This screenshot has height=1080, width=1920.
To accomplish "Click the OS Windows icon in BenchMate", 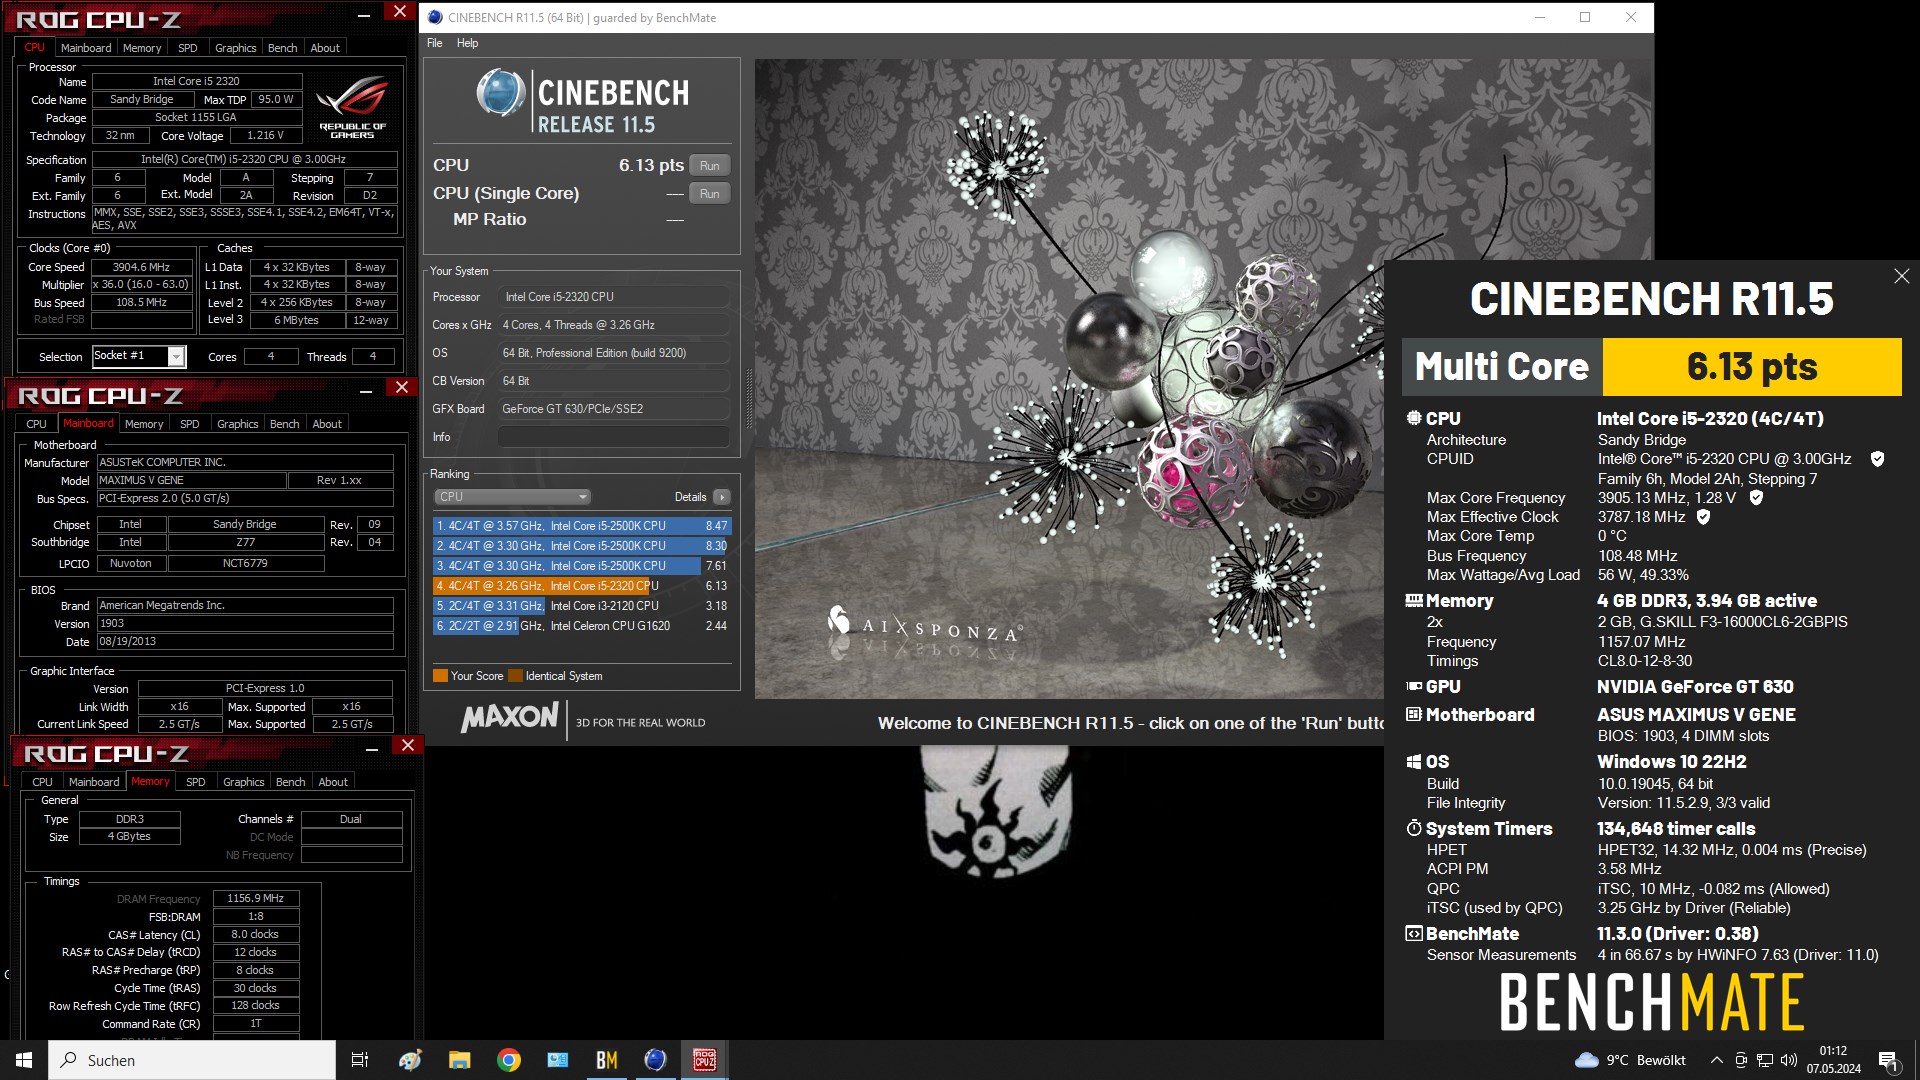I will 1413,762.
